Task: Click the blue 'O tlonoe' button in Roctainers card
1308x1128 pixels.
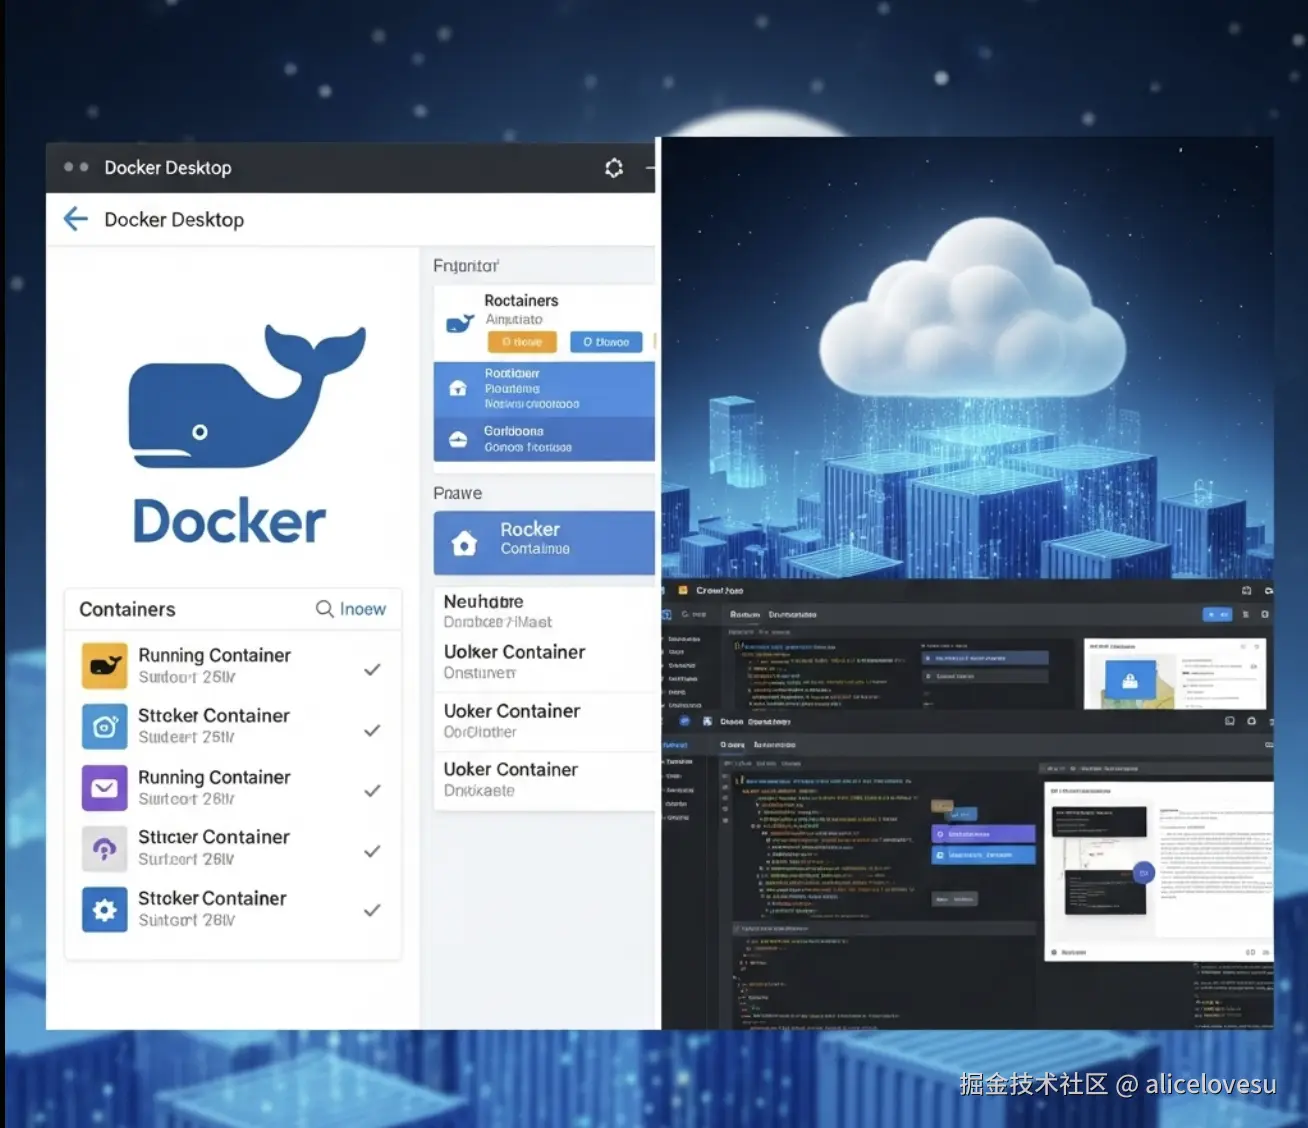Action: pos(606,342)
